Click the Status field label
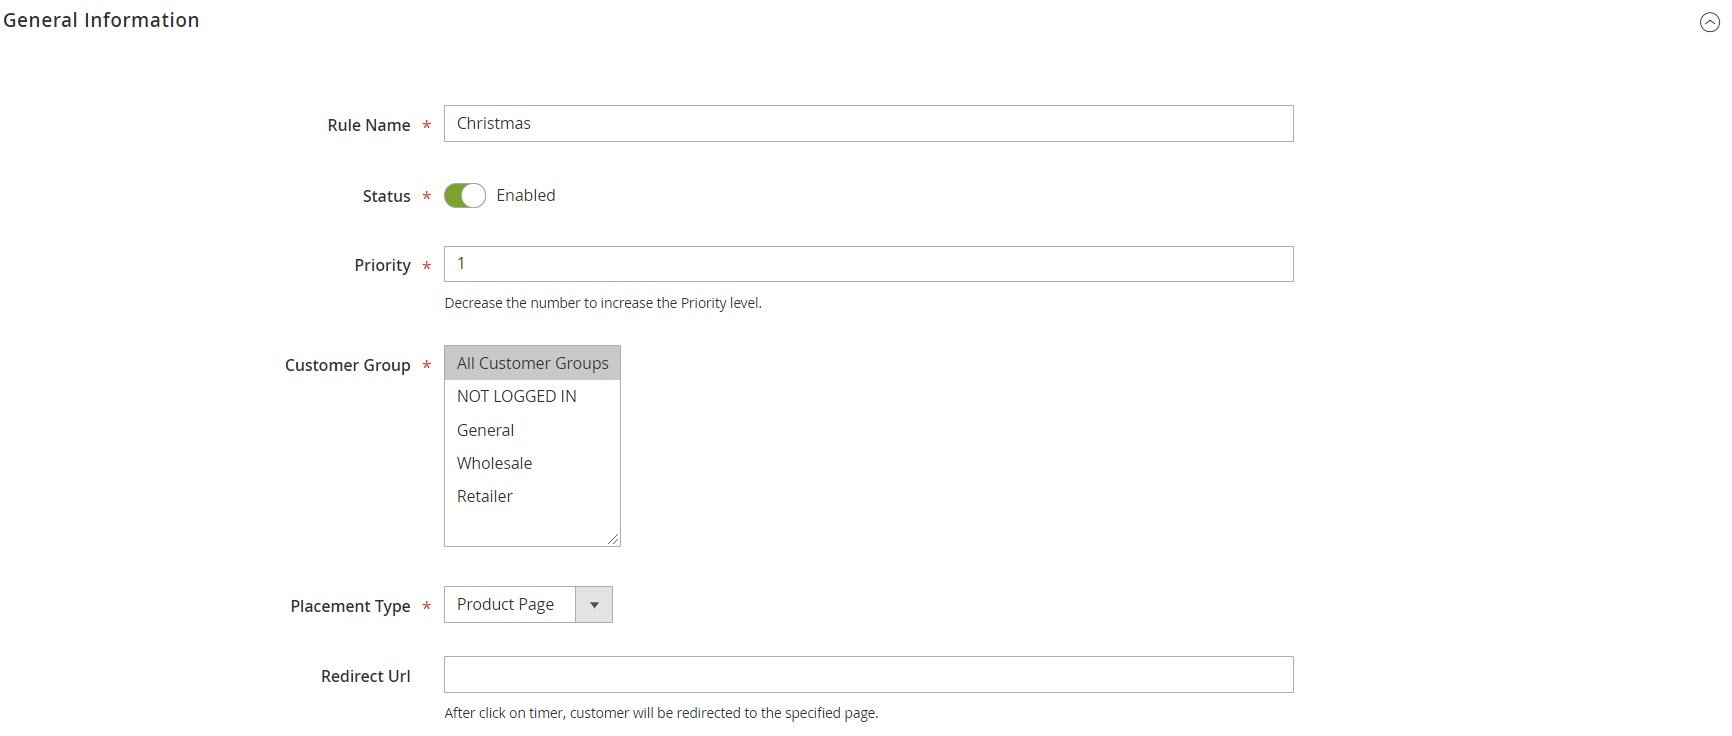Screen dimensions: 1732x736 (x=386, y=196)
